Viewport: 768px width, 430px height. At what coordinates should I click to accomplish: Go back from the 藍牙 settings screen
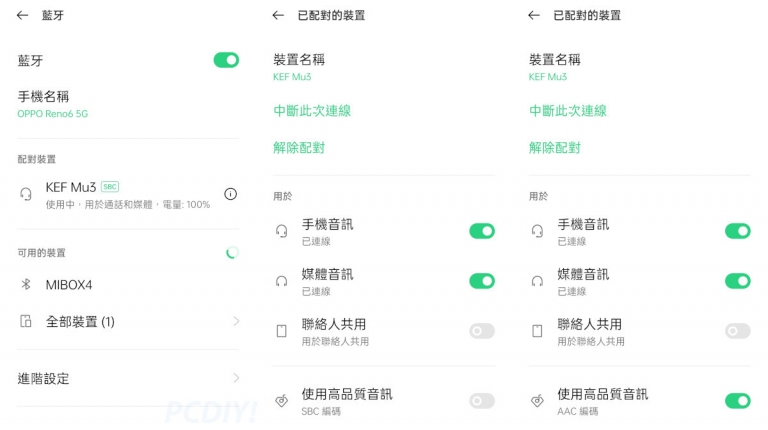tap(23, 15)
